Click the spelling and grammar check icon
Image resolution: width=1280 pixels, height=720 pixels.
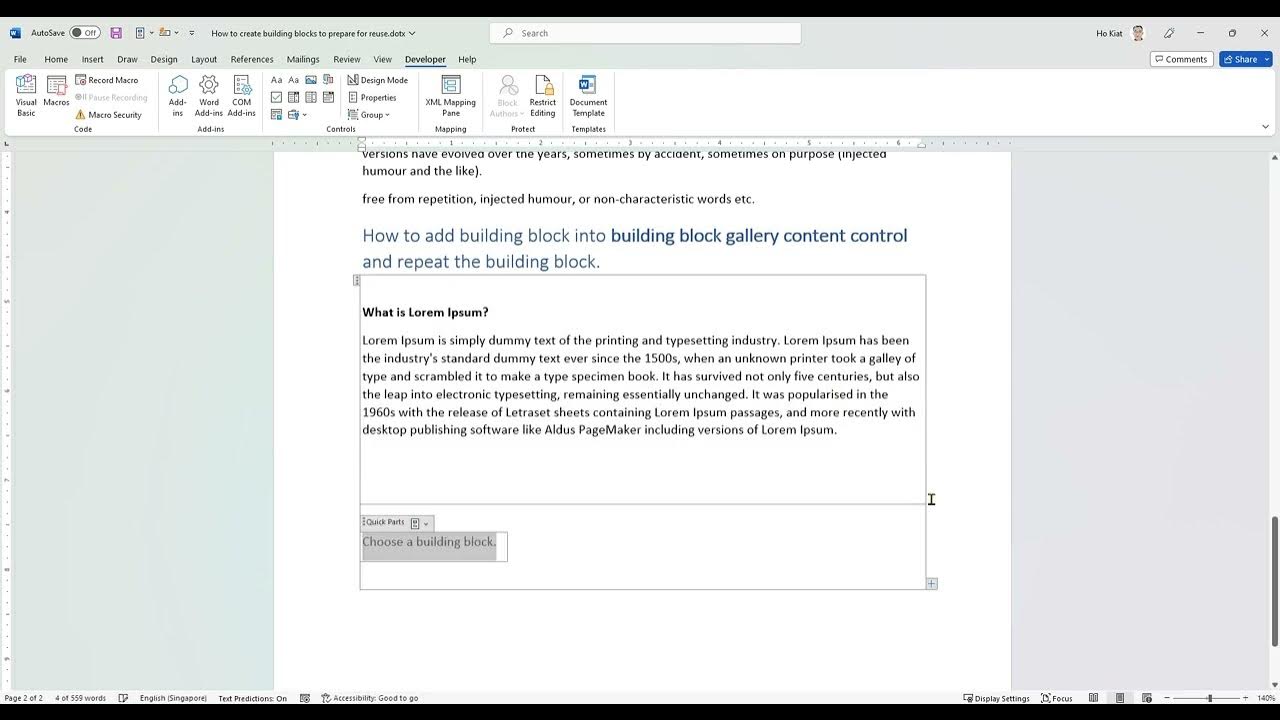(x=123, y=698)
